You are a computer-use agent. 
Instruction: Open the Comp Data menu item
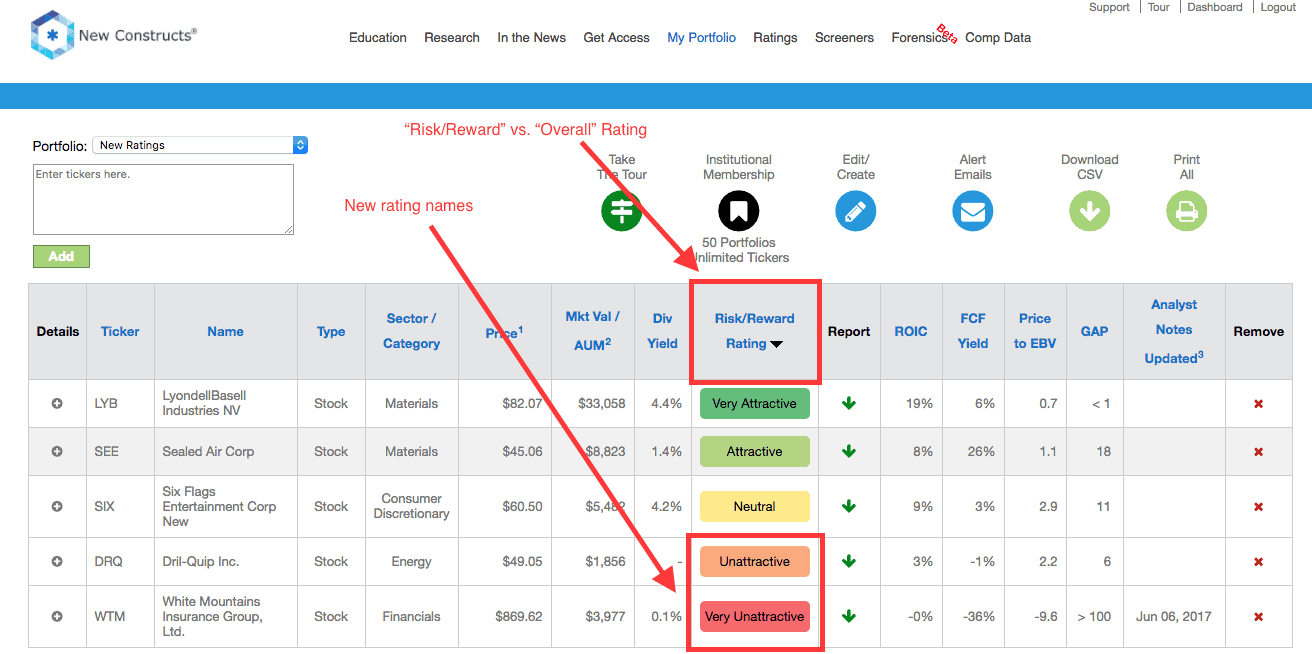pyautogui.click(x=998, y=38)
